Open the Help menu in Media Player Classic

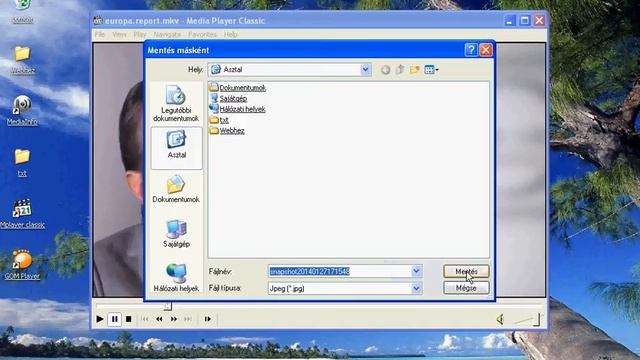pyautogui.click(x=231, y=35)
